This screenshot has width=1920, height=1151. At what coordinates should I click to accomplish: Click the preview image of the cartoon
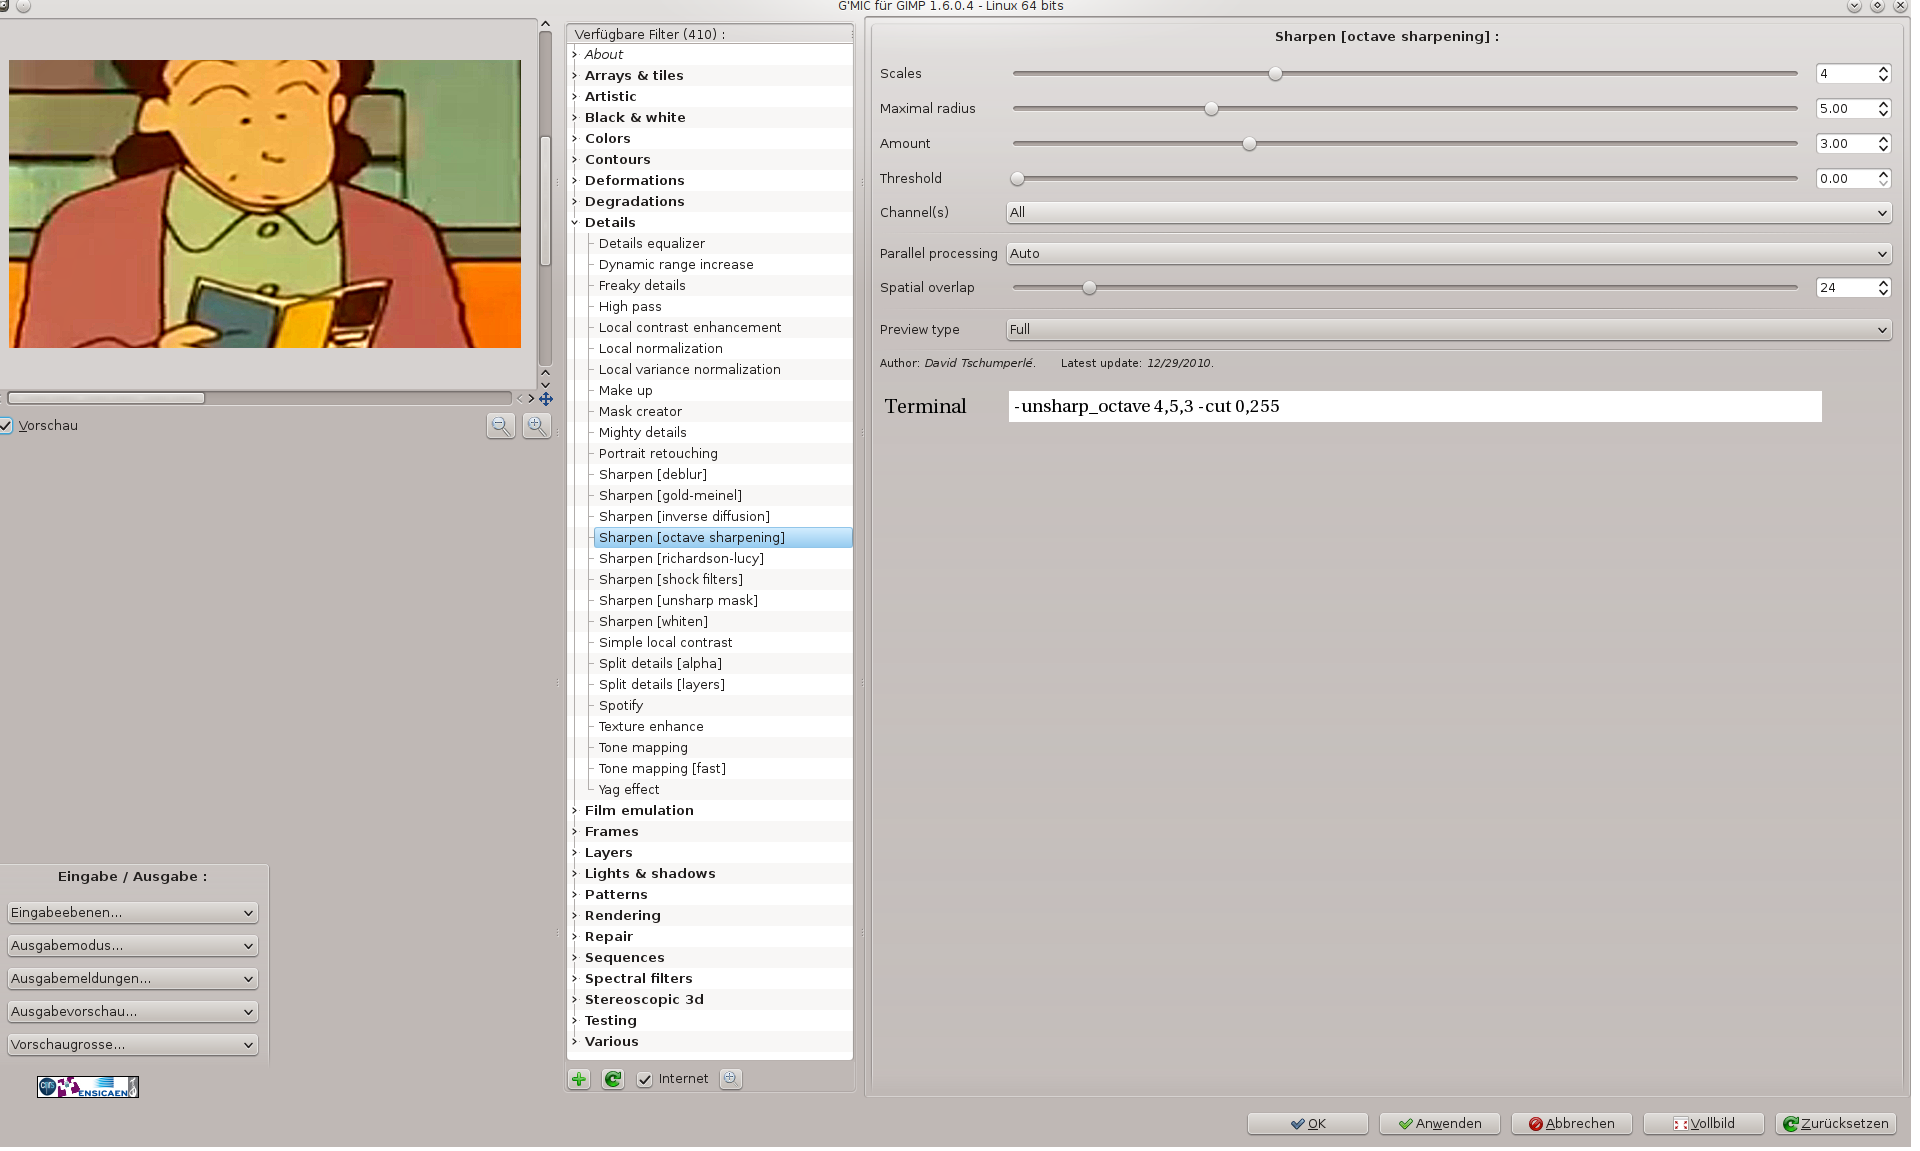point(265,204)
